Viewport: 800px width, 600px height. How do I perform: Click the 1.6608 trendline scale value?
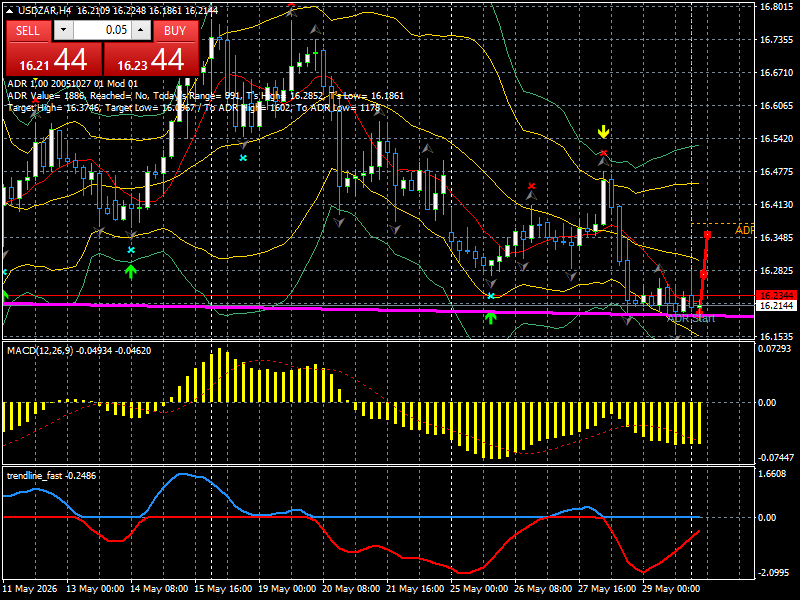(x=772, y=474)
